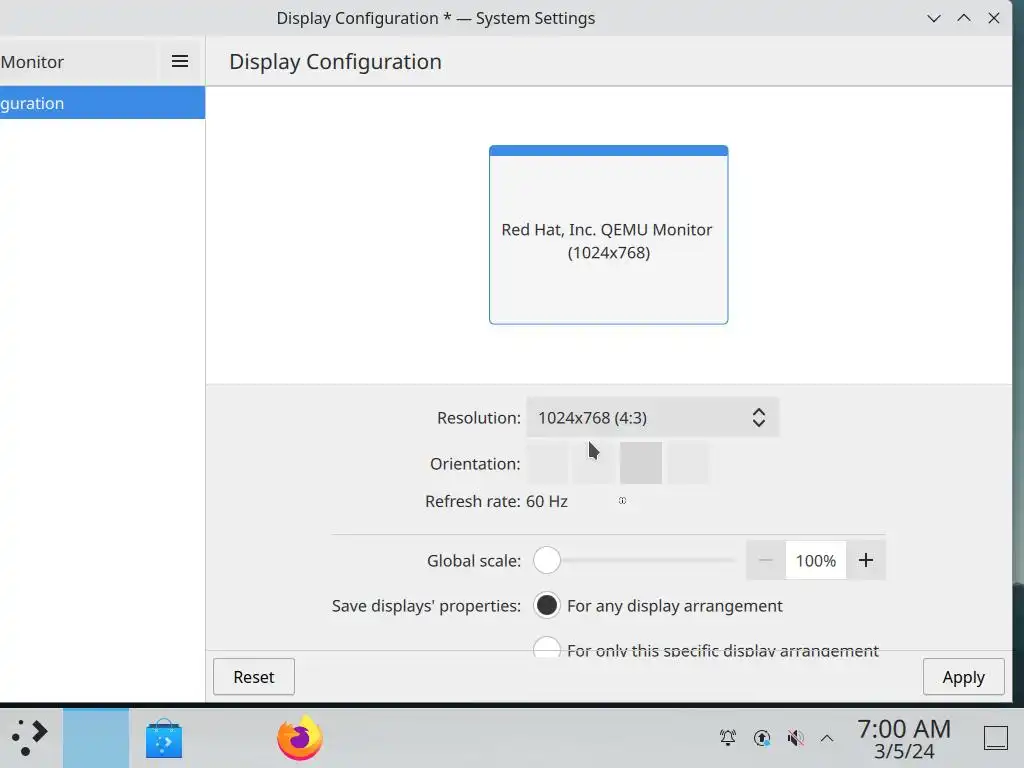Select the highlighted Display Configuration sidebar entry

[x=103, y=103]
